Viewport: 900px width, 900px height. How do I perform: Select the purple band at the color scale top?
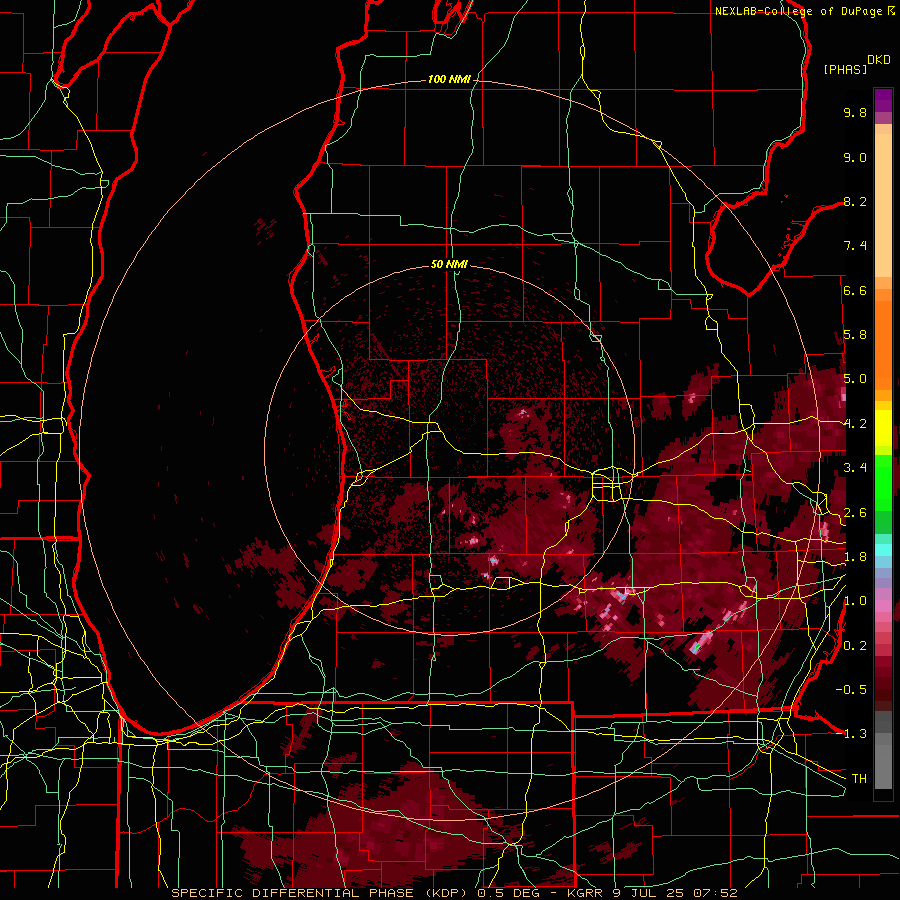coord(883,100)
